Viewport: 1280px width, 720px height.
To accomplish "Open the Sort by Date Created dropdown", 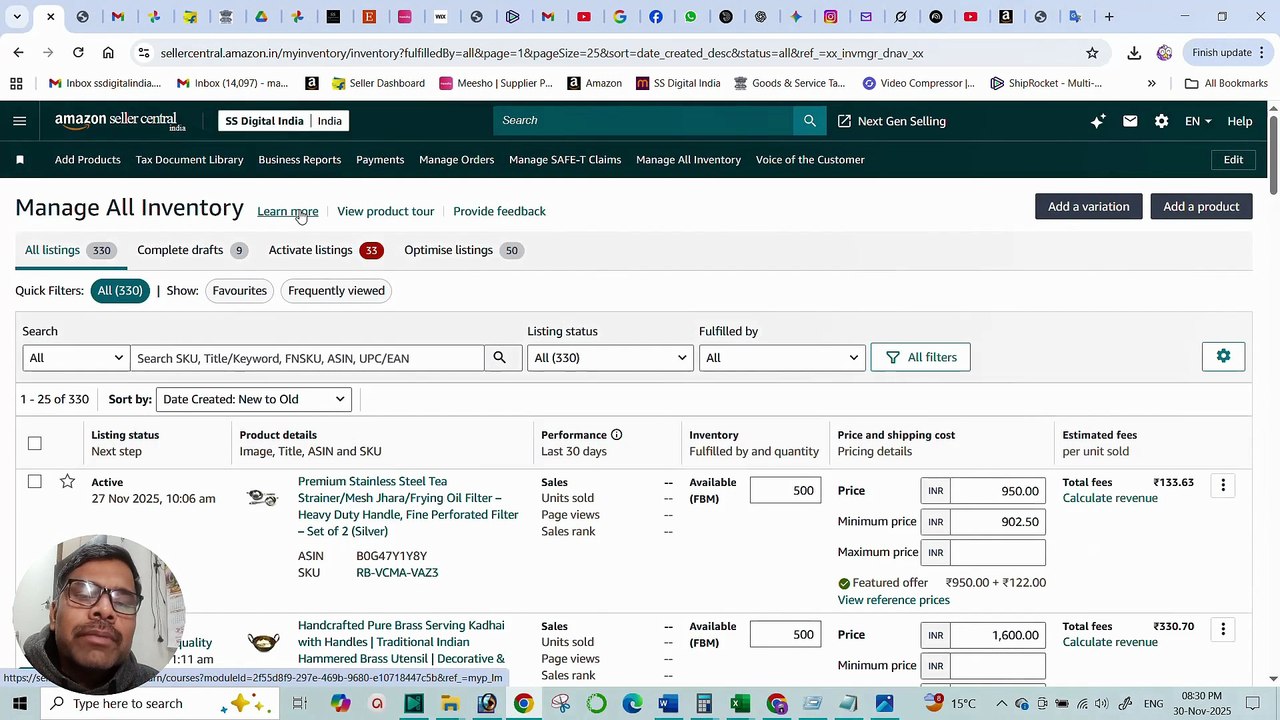I will coord(254,400).
